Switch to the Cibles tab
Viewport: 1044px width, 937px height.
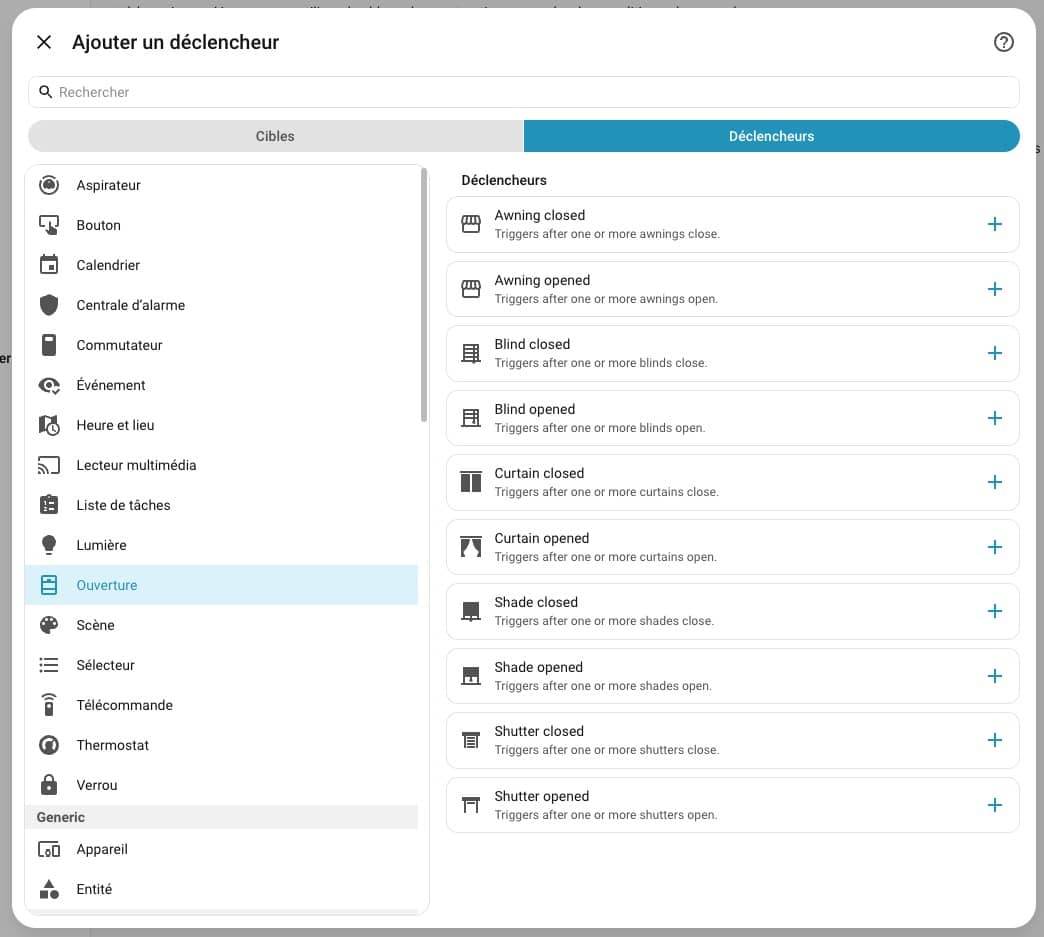(x=275, y=136)
